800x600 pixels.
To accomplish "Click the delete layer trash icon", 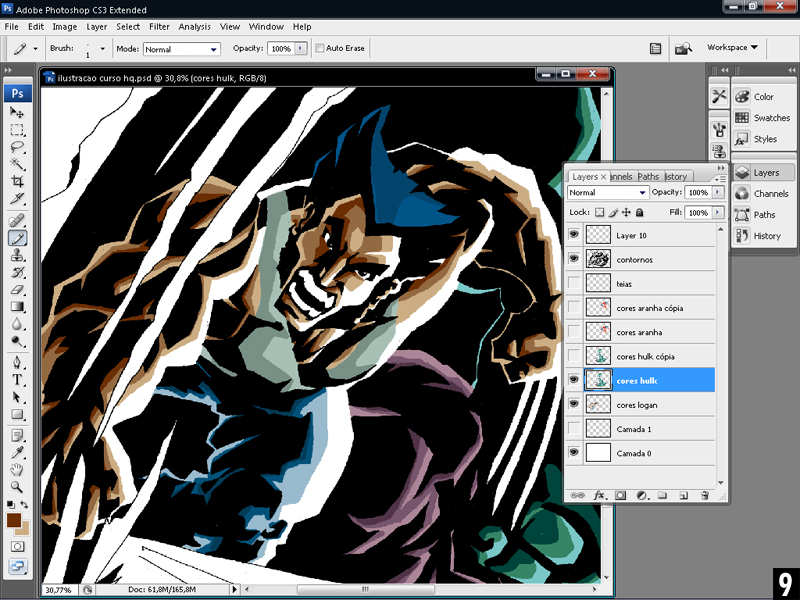I will click(705, 495).
